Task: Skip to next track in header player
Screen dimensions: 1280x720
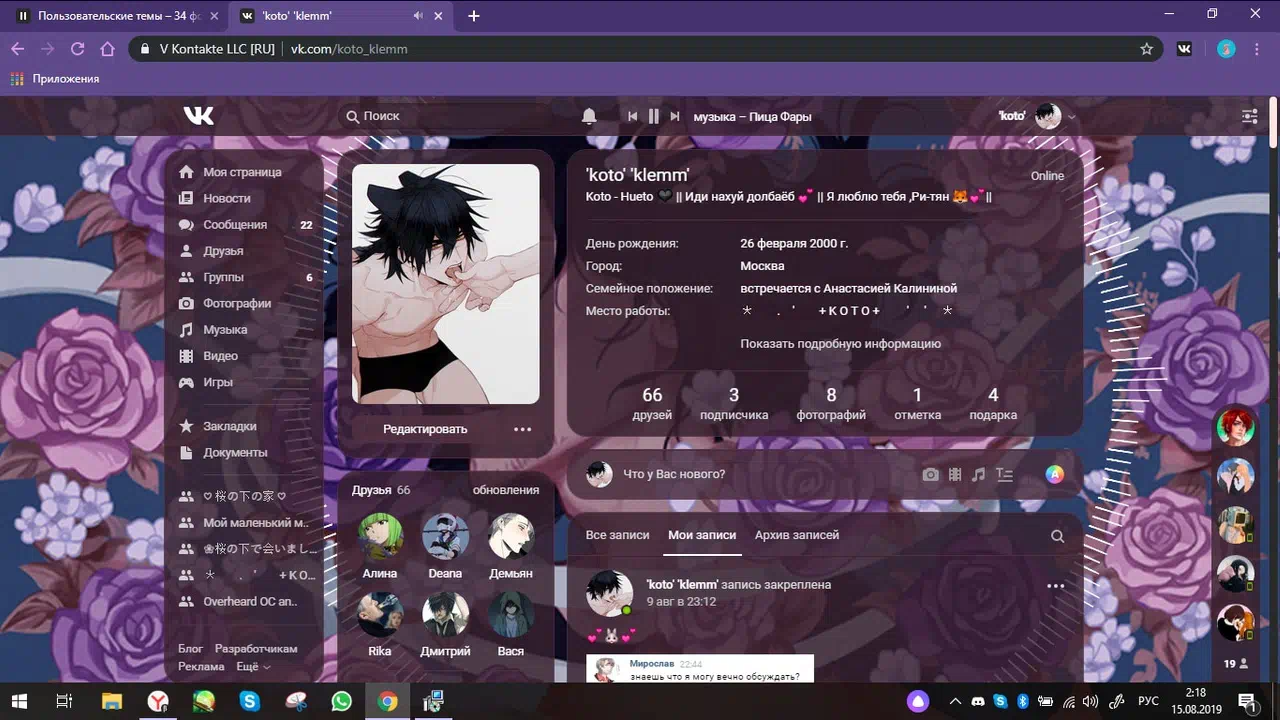Action: [675, 116]
